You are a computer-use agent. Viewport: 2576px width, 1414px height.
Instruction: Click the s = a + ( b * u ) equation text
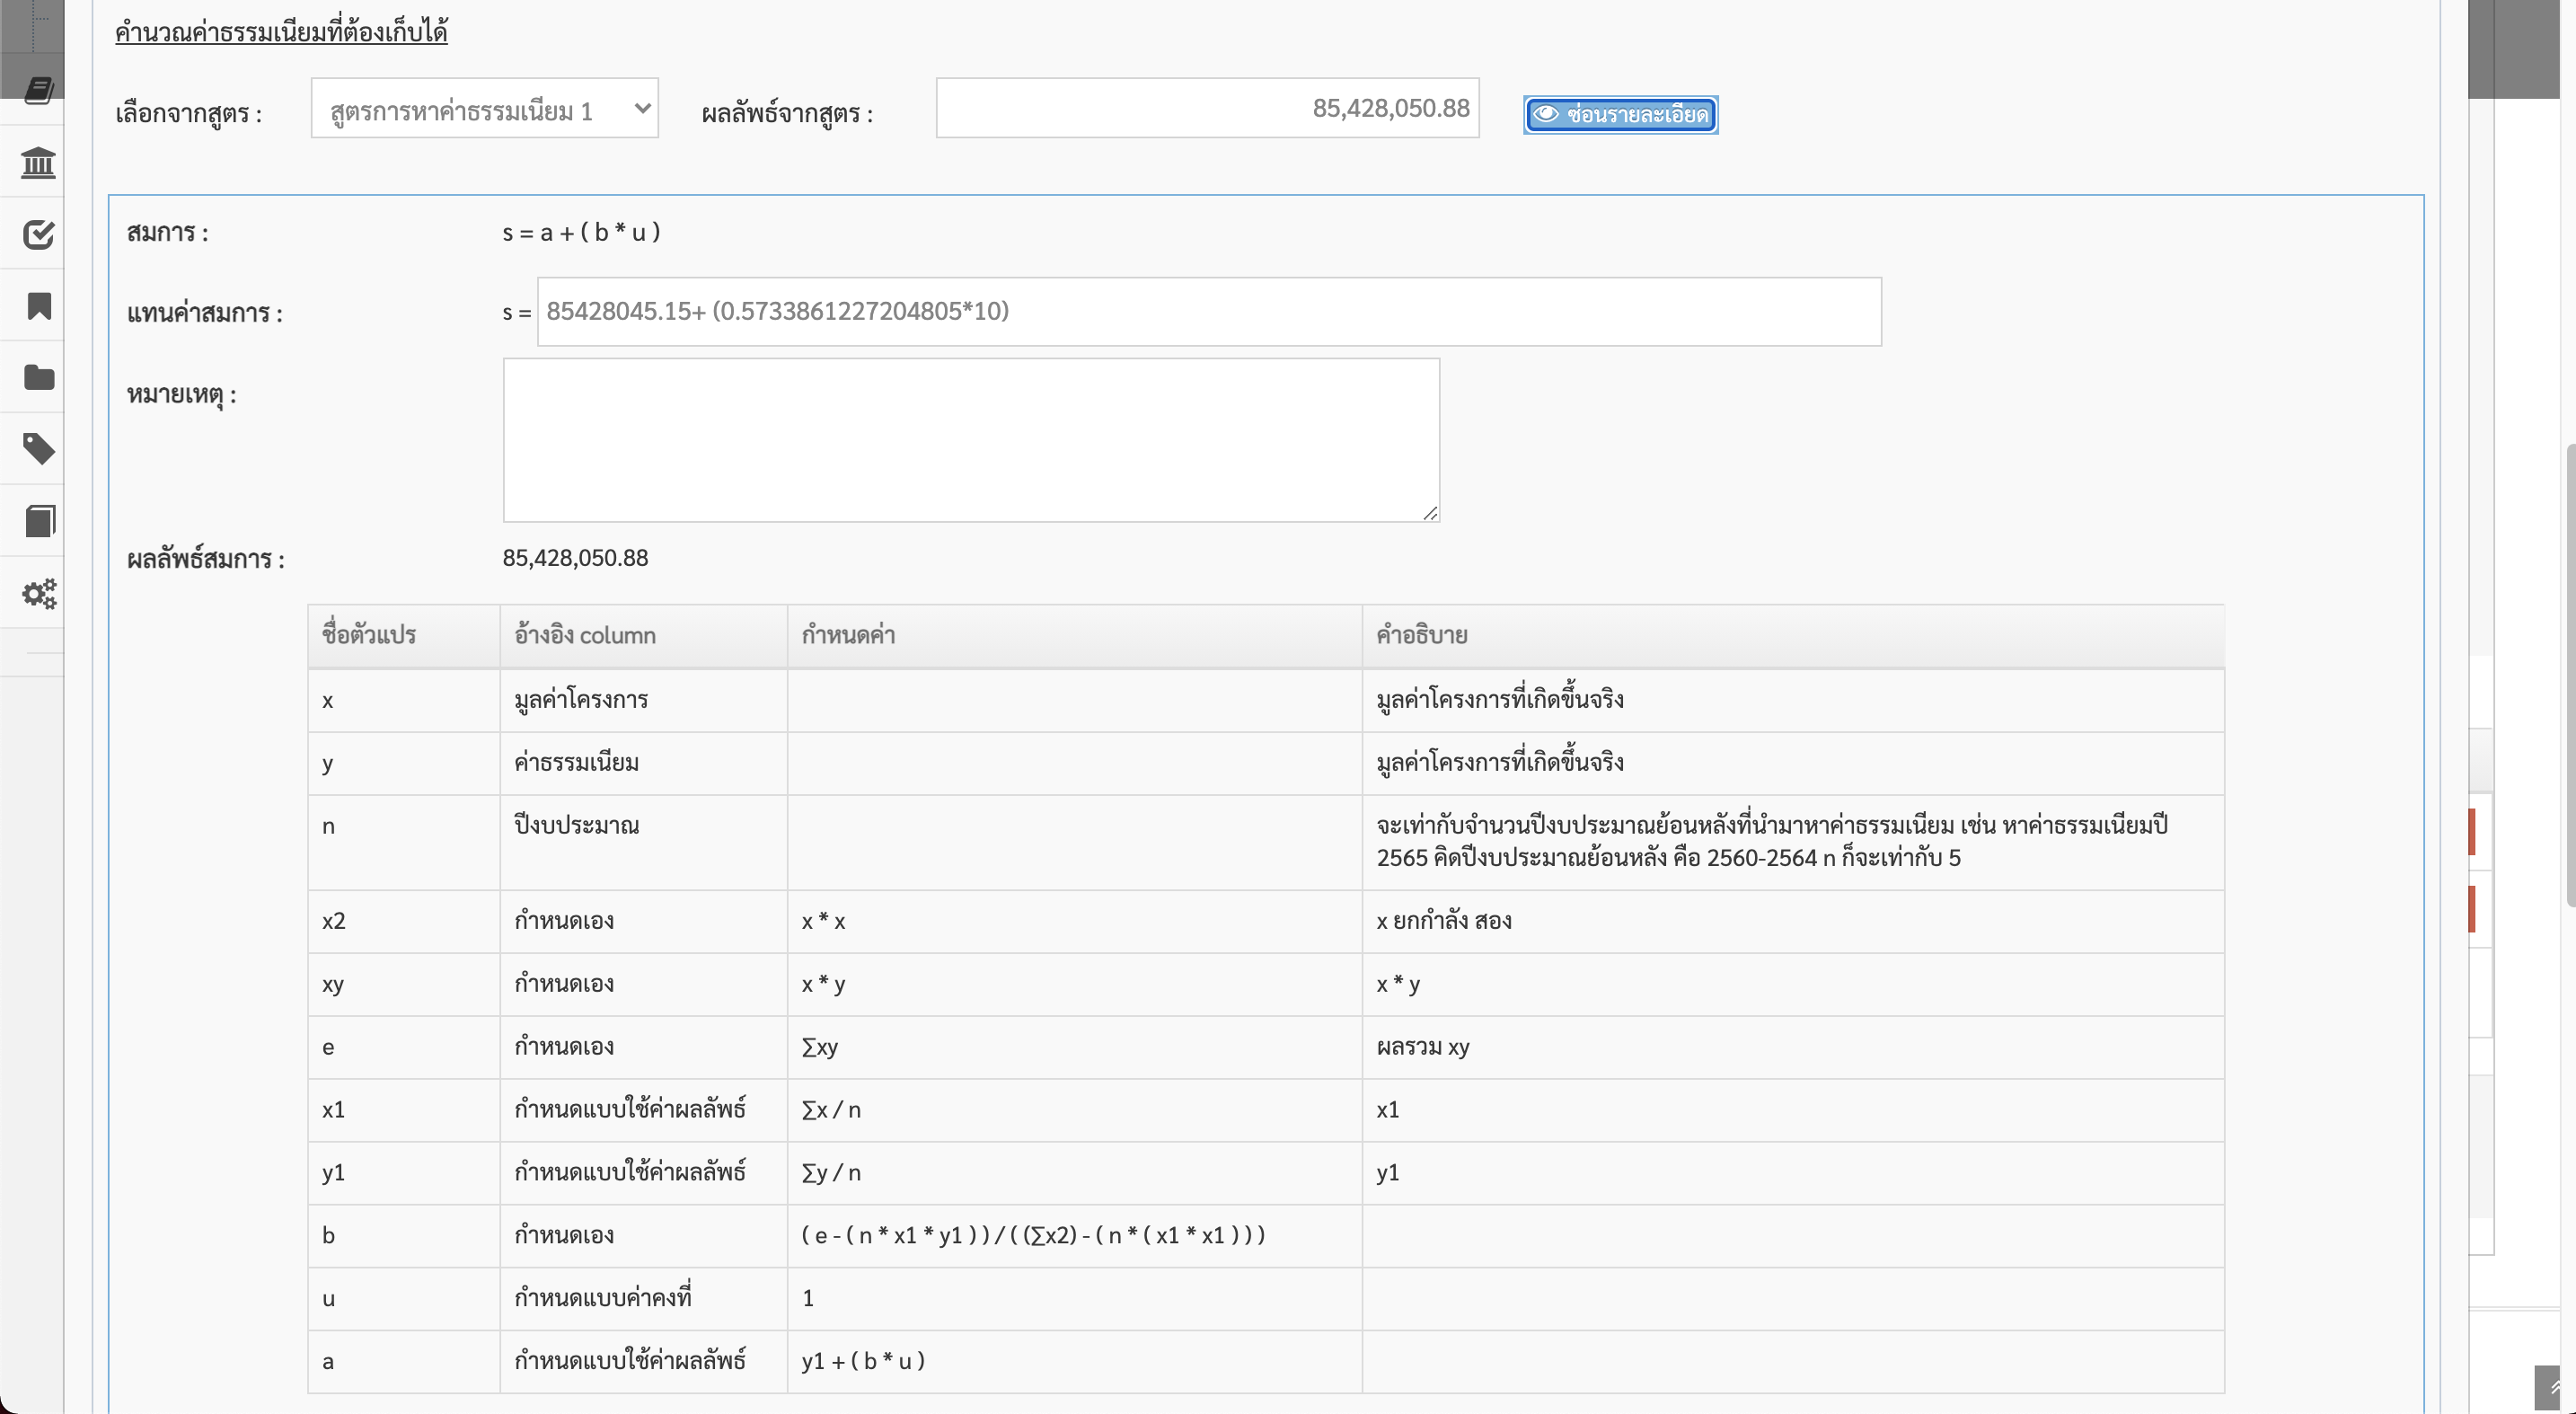[x=581, y=232]
